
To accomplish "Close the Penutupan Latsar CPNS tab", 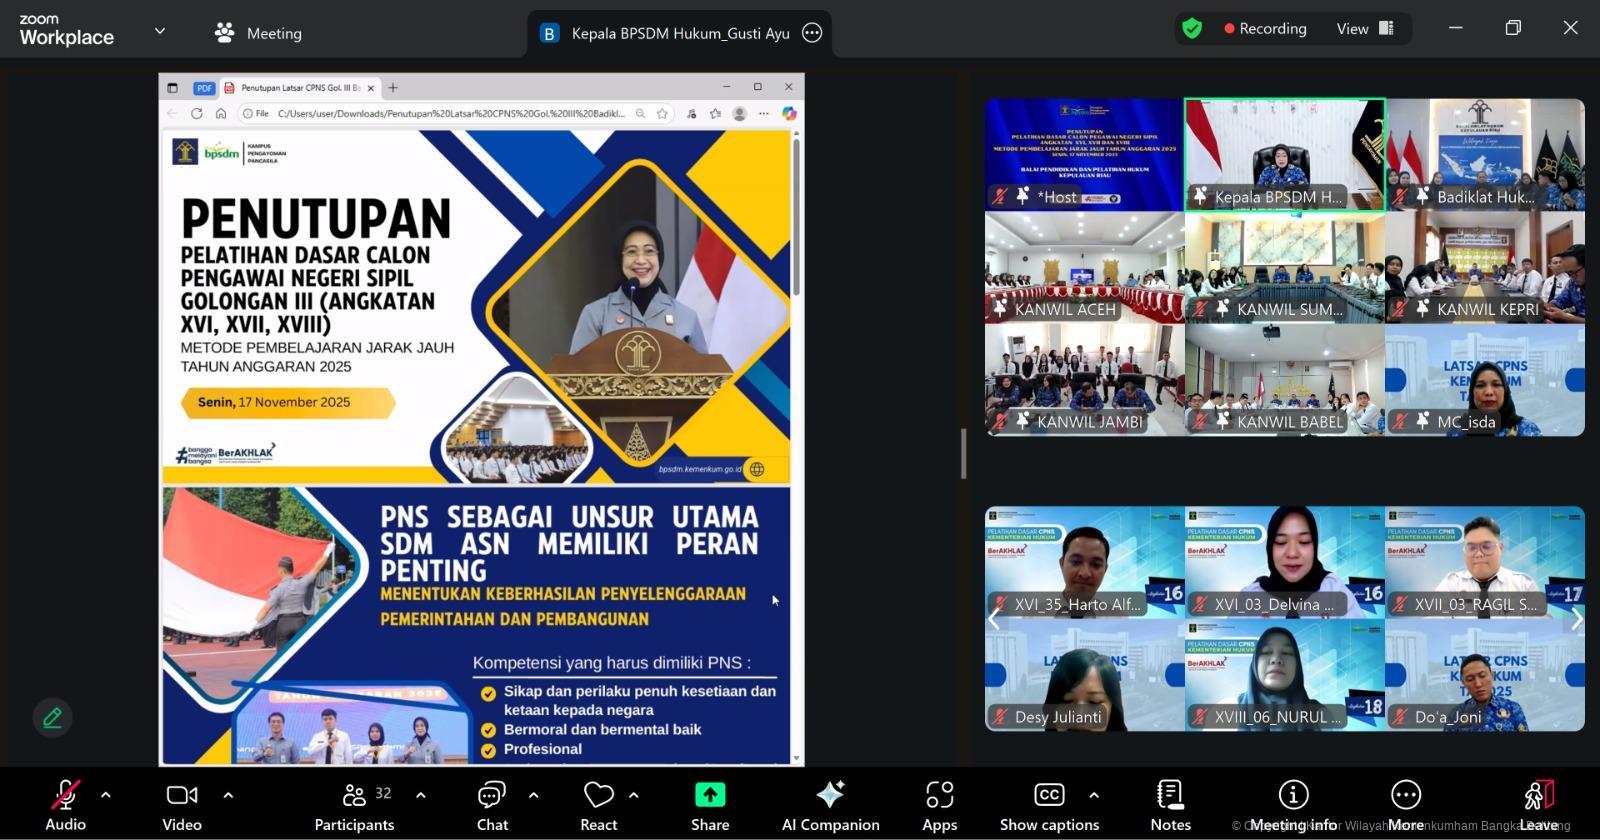I will (371, 88).
